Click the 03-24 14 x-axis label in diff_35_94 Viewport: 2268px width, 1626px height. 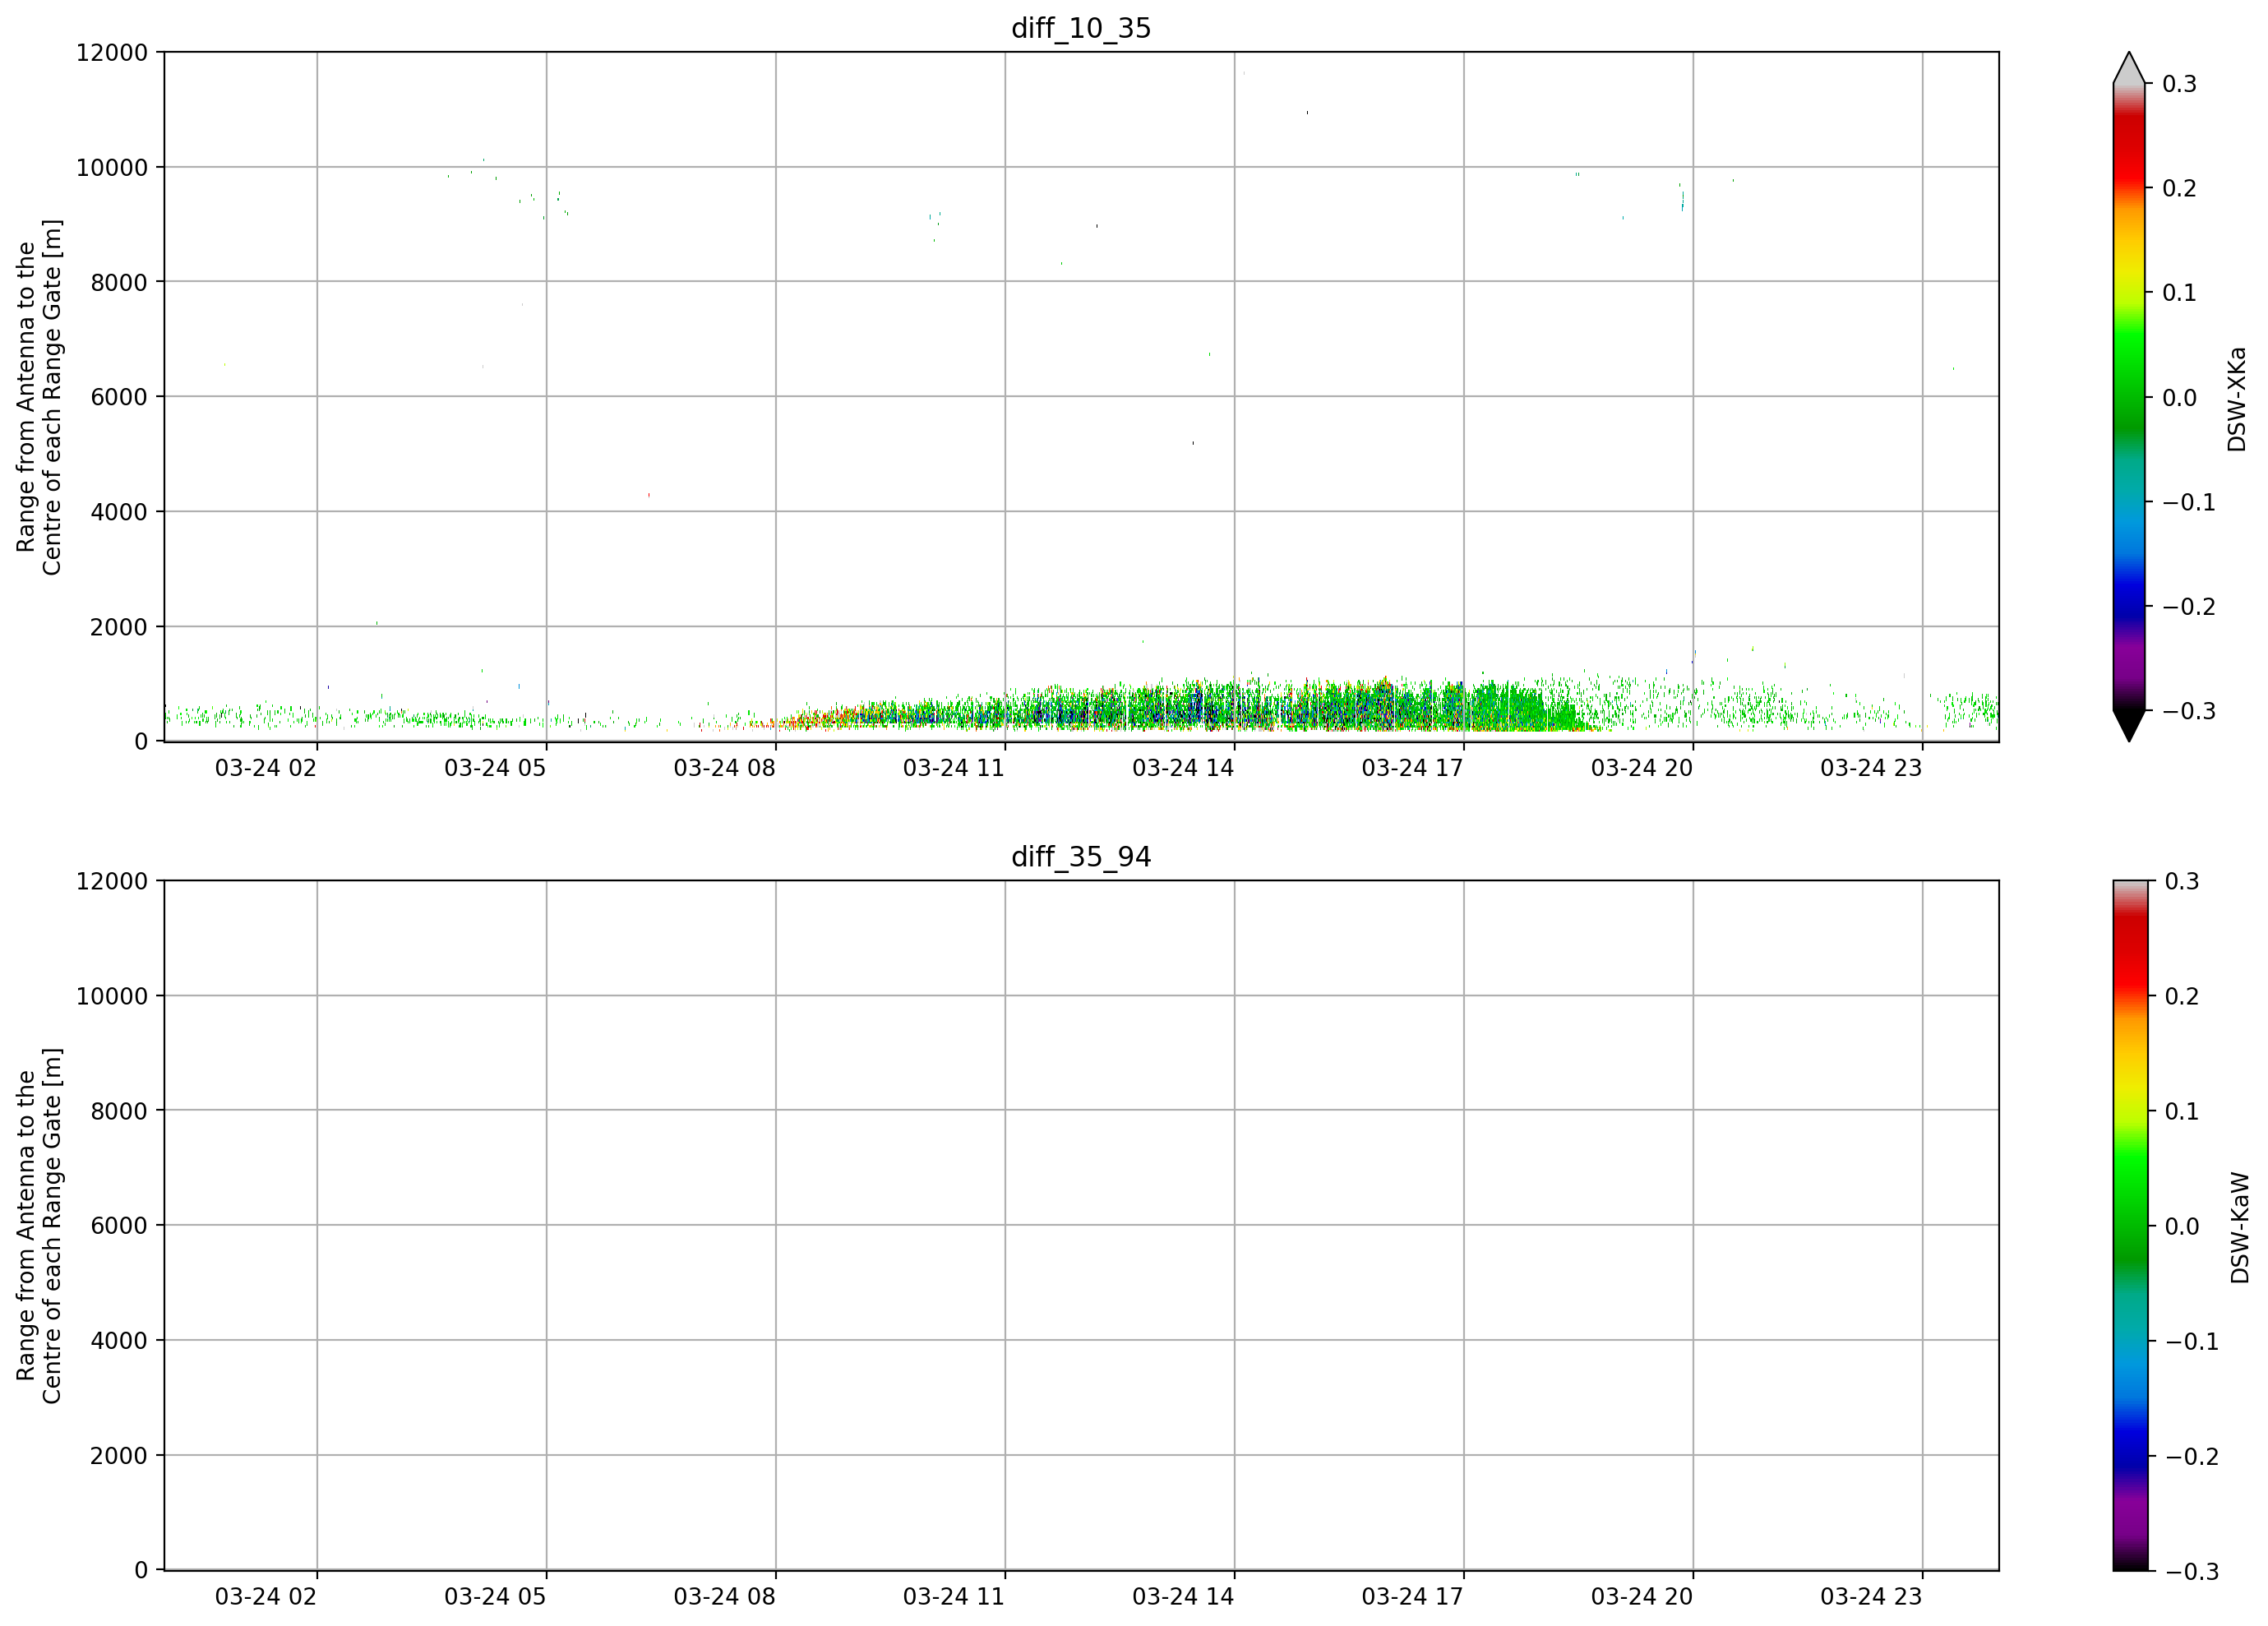point(1183,1597)
